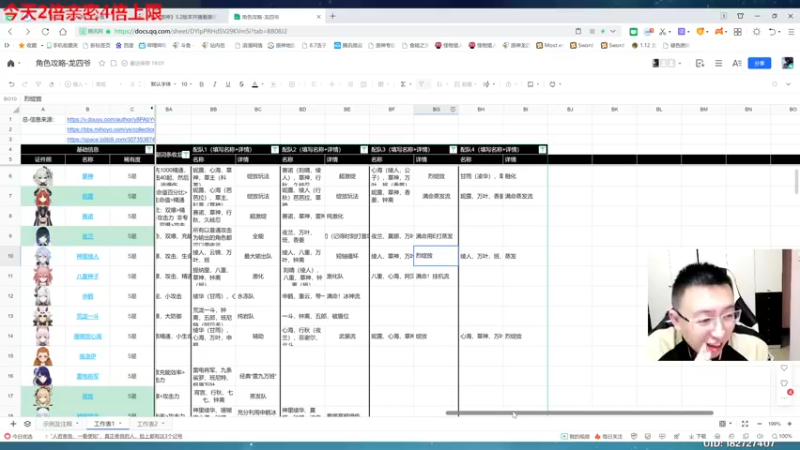Select the row 10 header
Viewport: 800px width, 450px height.
(x=10, y=256)
